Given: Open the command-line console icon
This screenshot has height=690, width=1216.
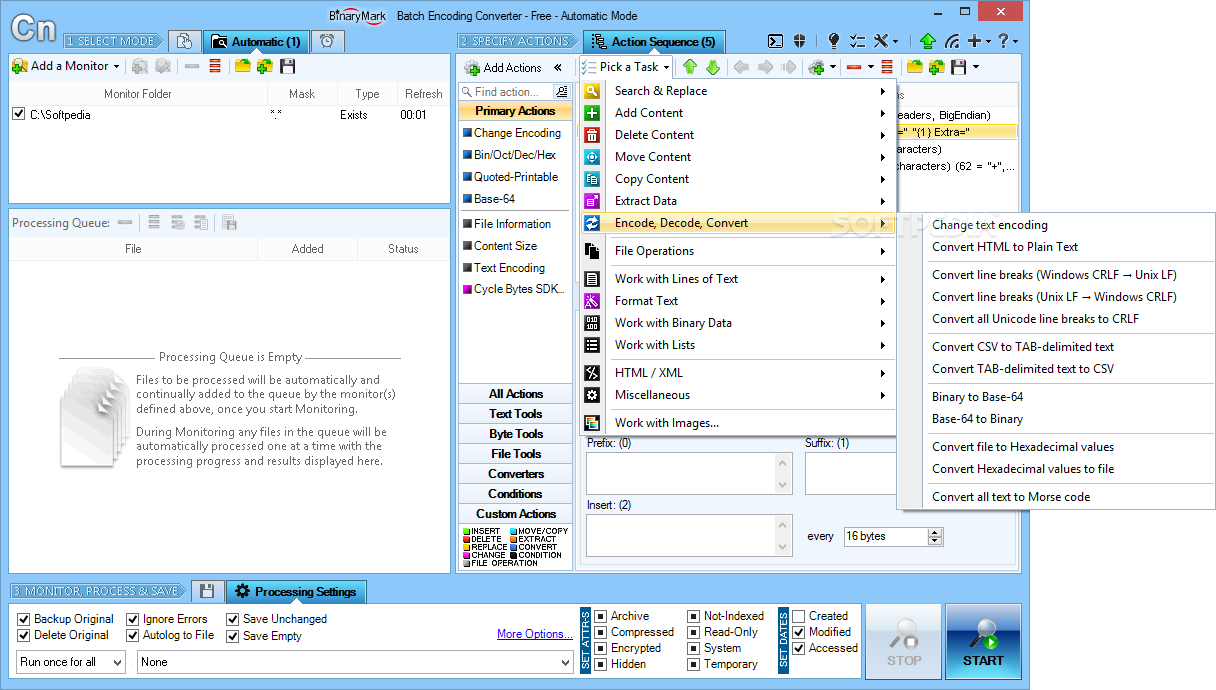Looking at the screenshot, I should 775,41.
